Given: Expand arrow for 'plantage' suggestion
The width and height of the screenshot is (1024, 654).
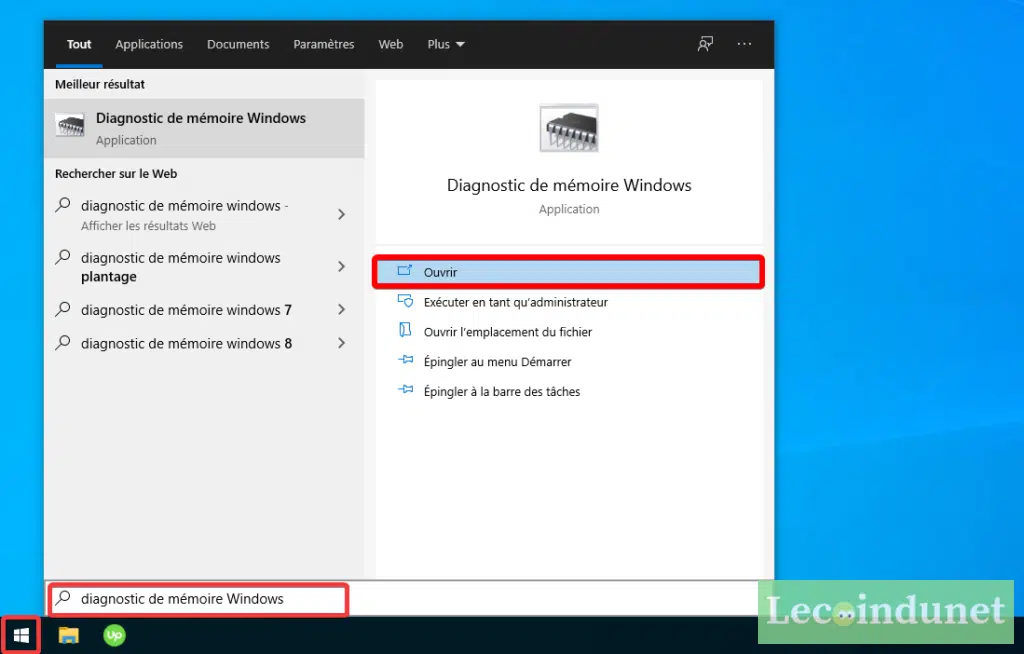Looking at the screenshot, I should point(342,267).
